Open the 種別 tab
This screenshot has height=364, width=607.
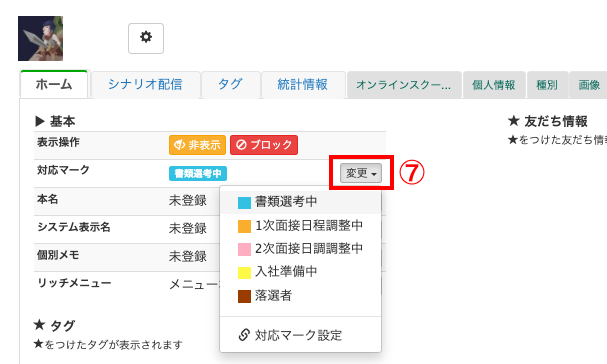tap(547, 85)
